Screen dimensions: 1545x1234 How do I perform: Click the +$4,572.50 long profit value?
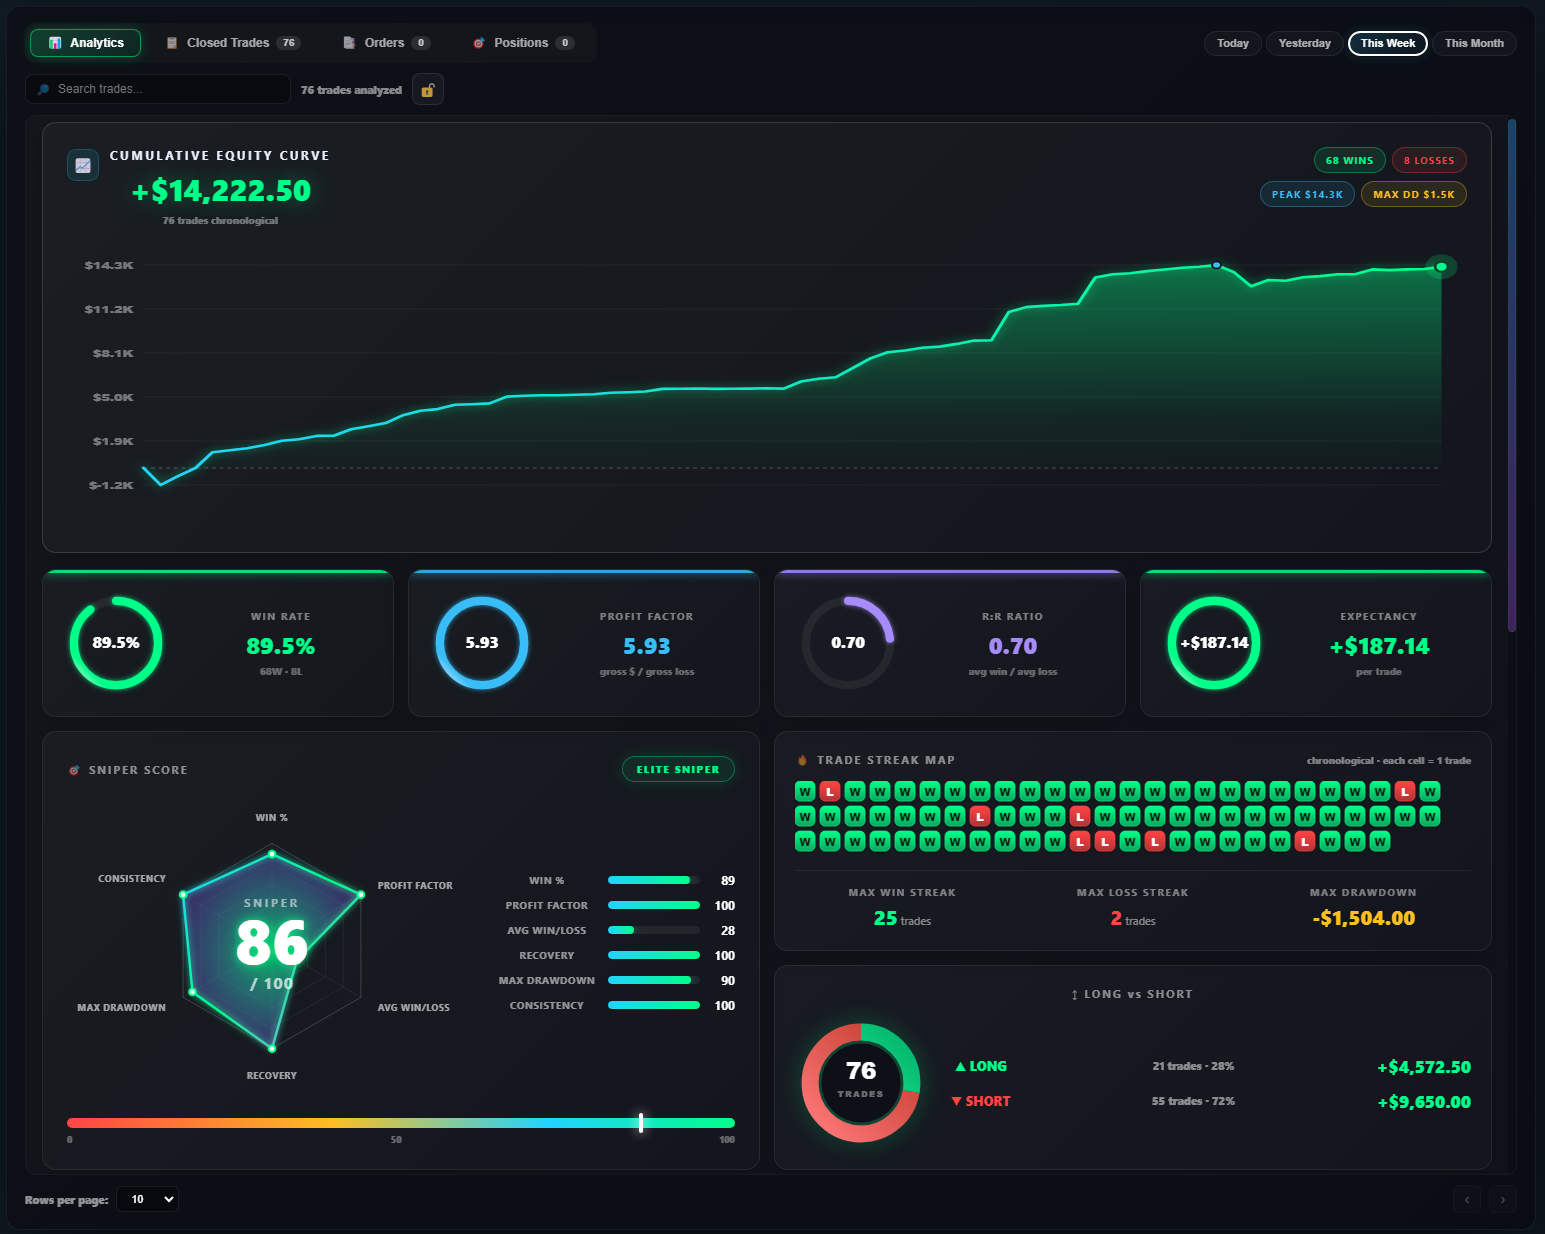coord(1424,1067)
